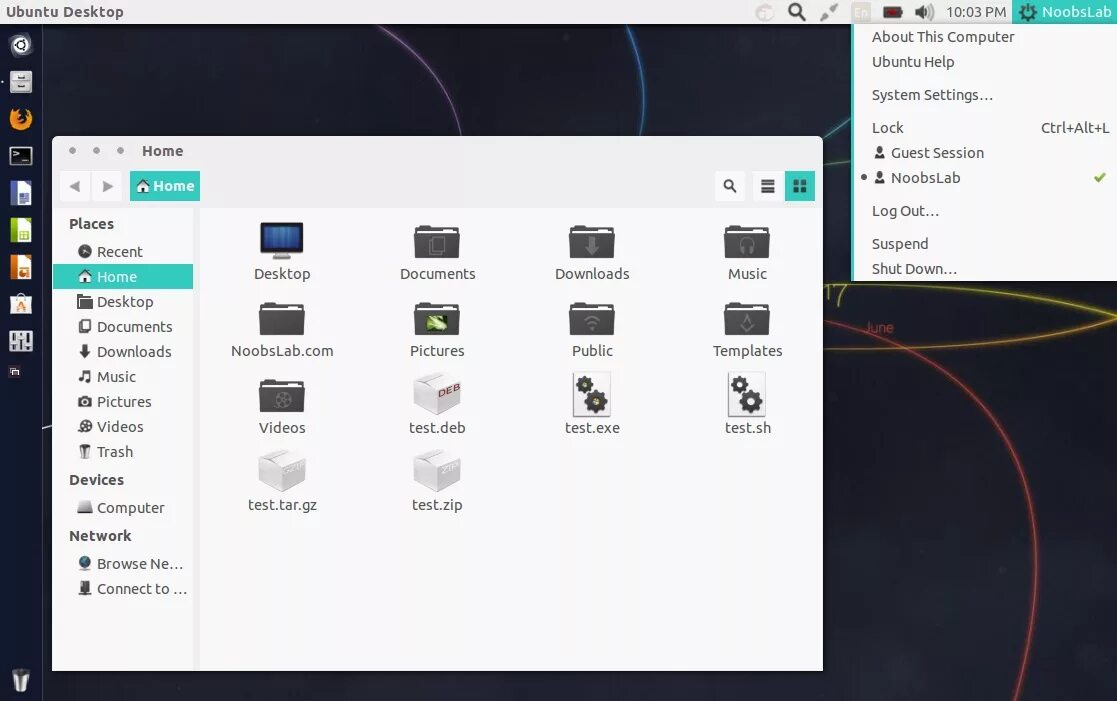This screenshot has height=701, width=1117.
Task: Select the Templates folder icon
Action: pos(747,318)
